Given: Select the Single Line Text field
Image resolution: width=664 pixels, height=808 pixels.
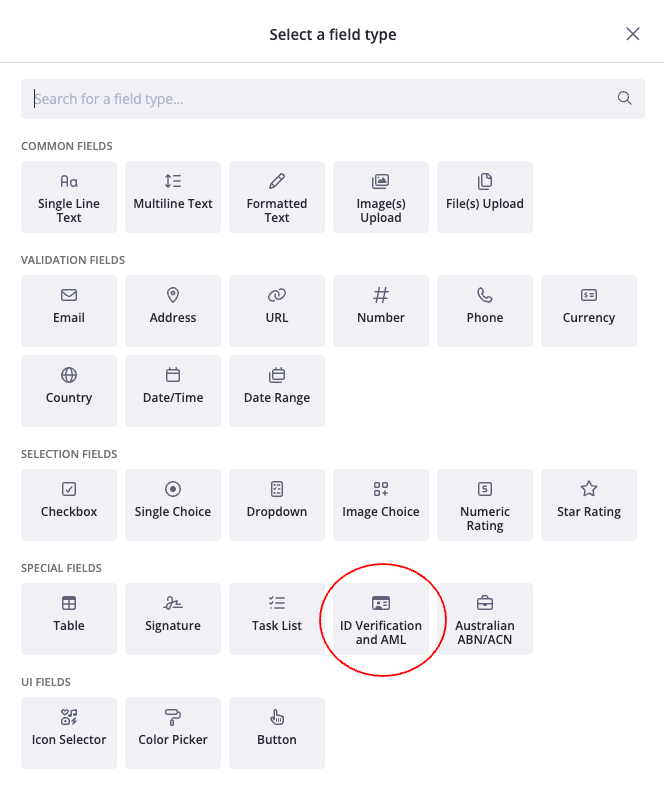Looking at the screenshot, I should [x=69, y=197].
